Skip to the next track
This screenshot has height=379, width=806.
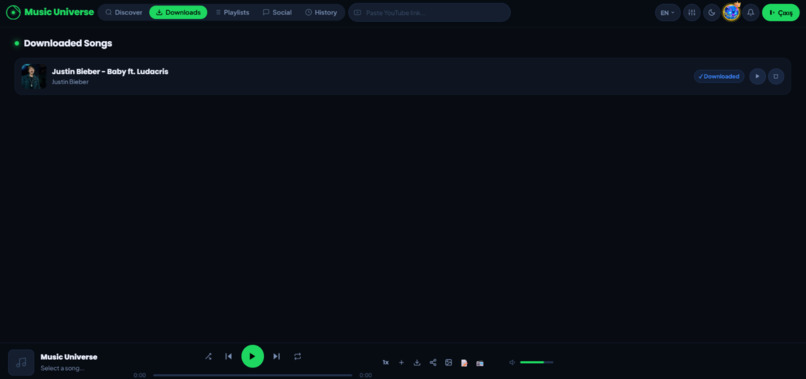(x=277, y=356)
